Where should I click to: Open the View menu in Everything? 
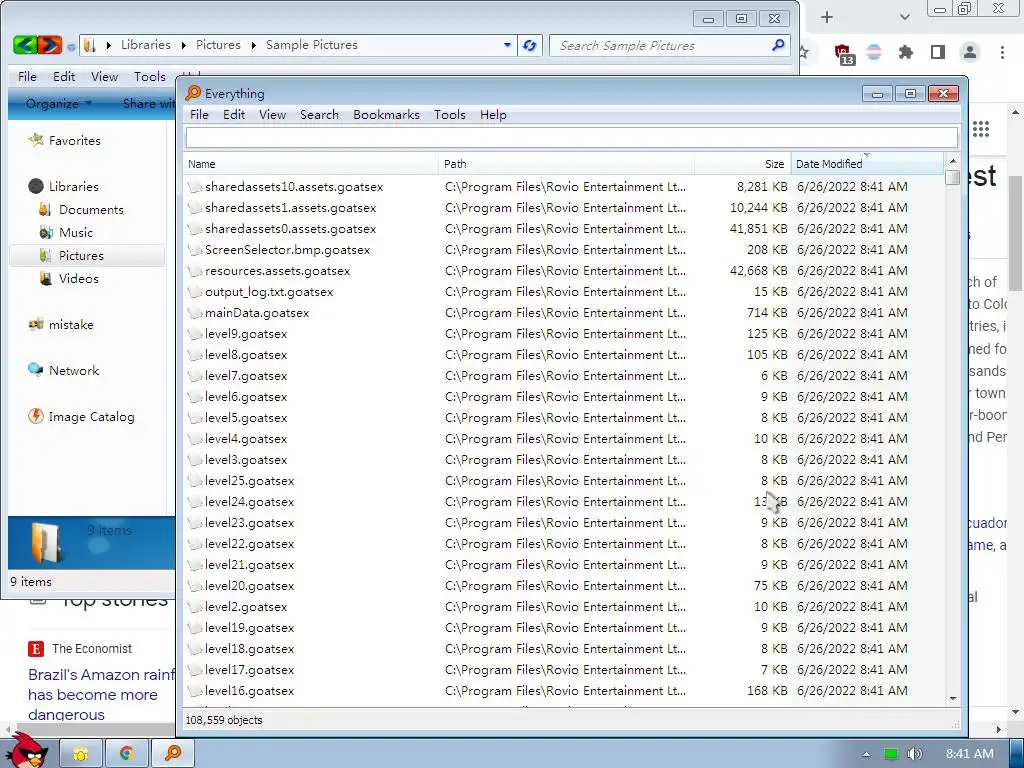click(272, 115)
